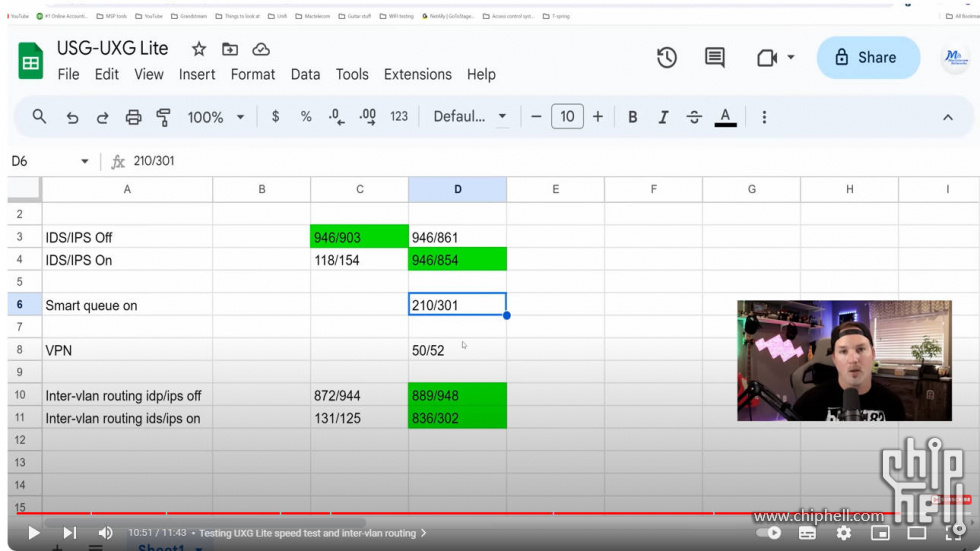
Task: Activate the paint format tool
Action: click(x=163, y=117)
